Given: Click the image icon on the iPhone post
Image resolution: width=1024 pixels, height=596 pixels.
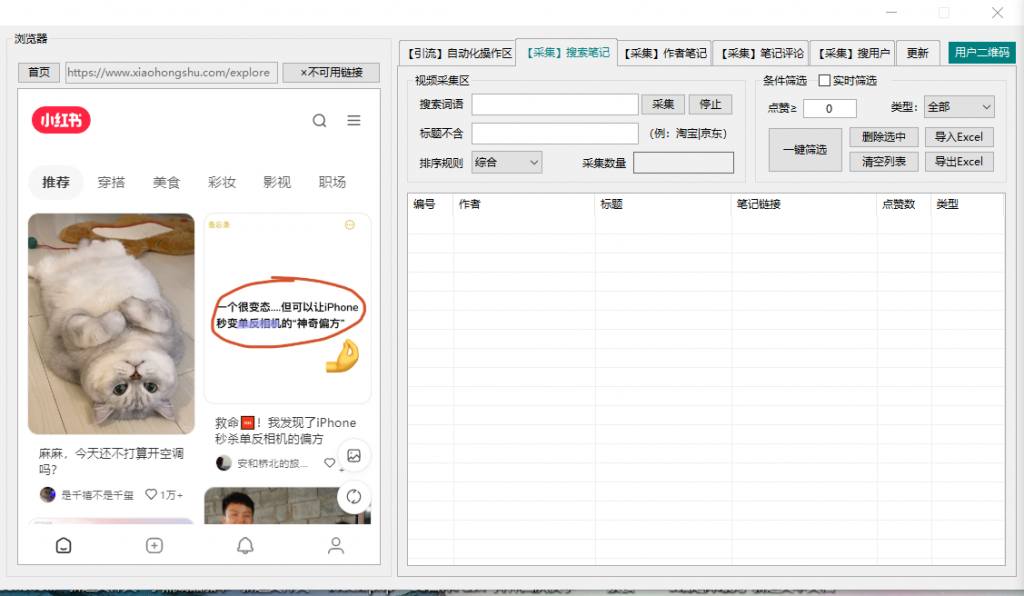Looking at the screenshot, I should 354,456.
